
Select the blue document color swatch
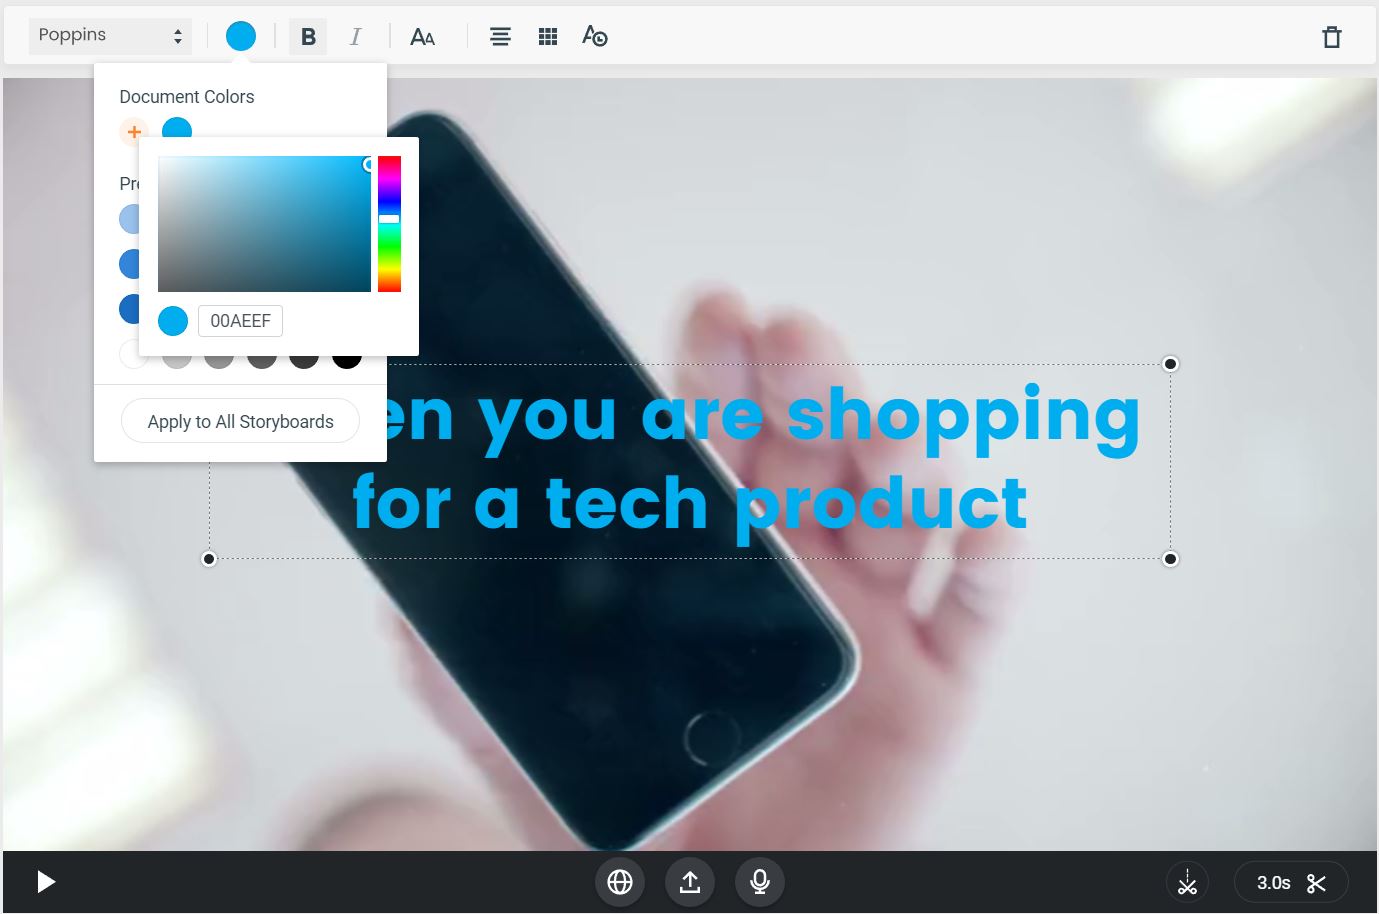point(177,127)
